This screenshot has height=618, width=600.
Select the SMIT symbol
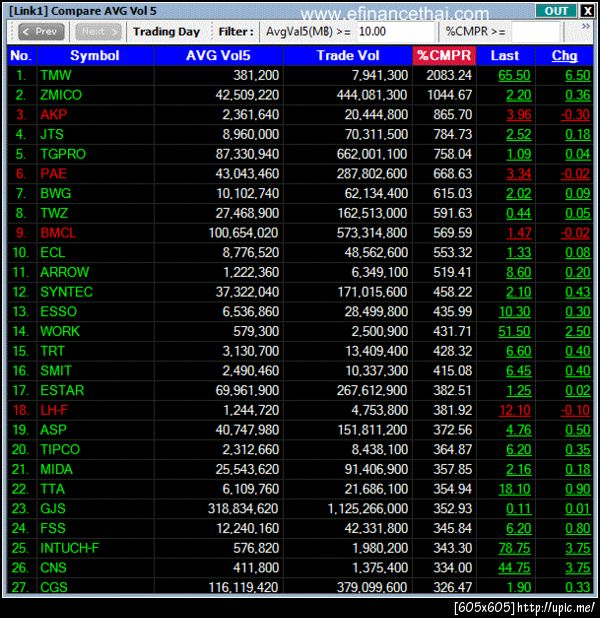click(x=56, y=371)
